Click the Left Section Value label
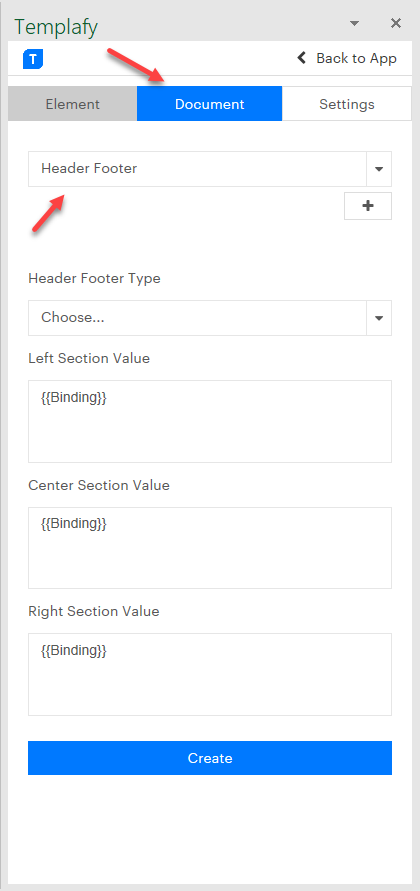The width and height of the screenshot is (420, 891). point(89,359)
